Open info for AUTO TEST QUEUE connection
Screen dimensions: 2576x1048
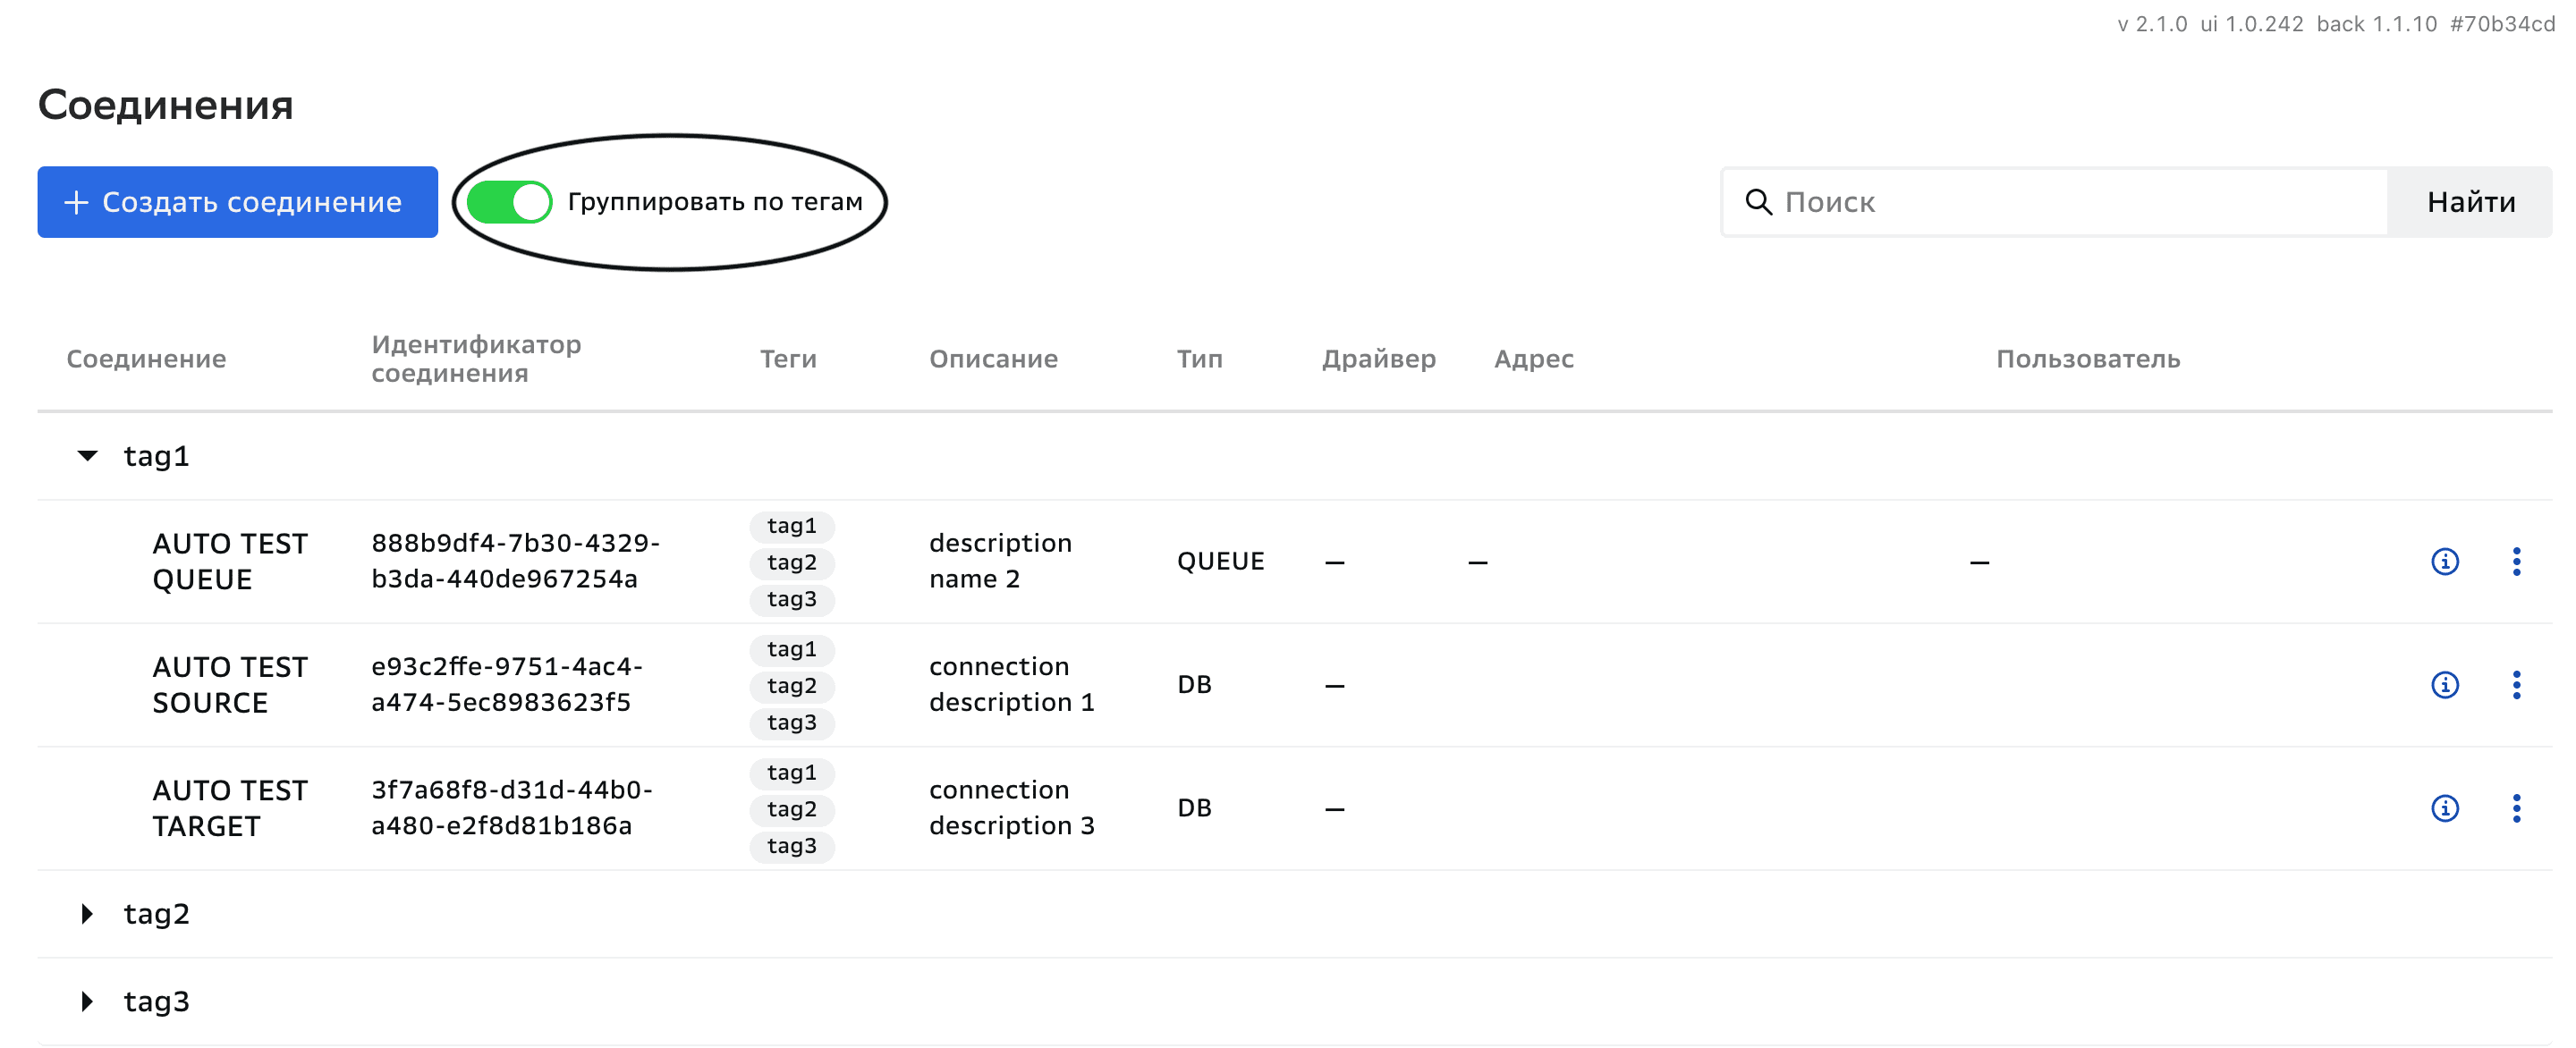coord(2444,562)
